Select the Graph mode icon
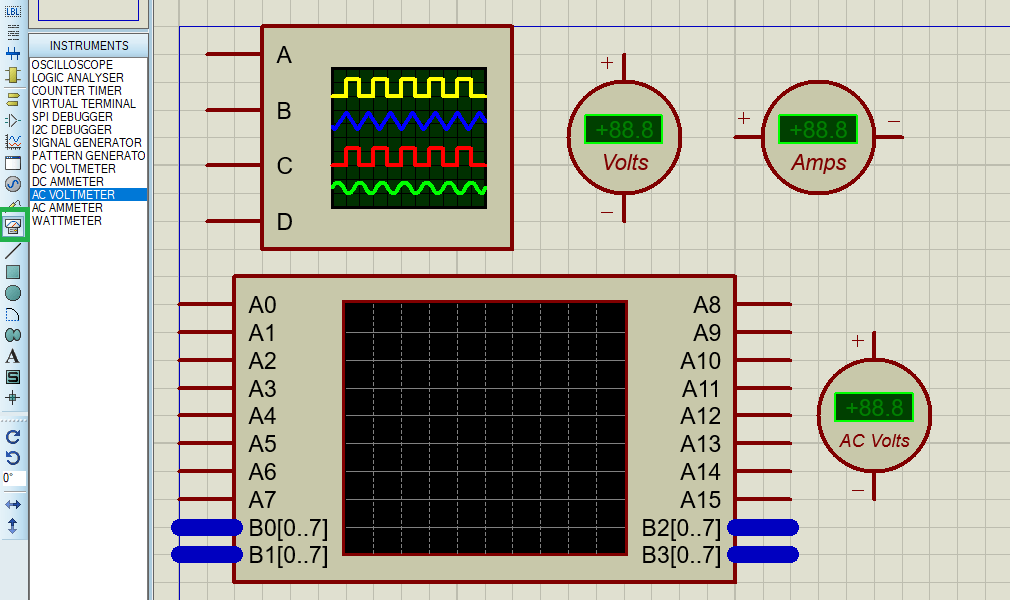This screenshot has width=1010, height=600. pyautogui.click(x=13, y=142)
